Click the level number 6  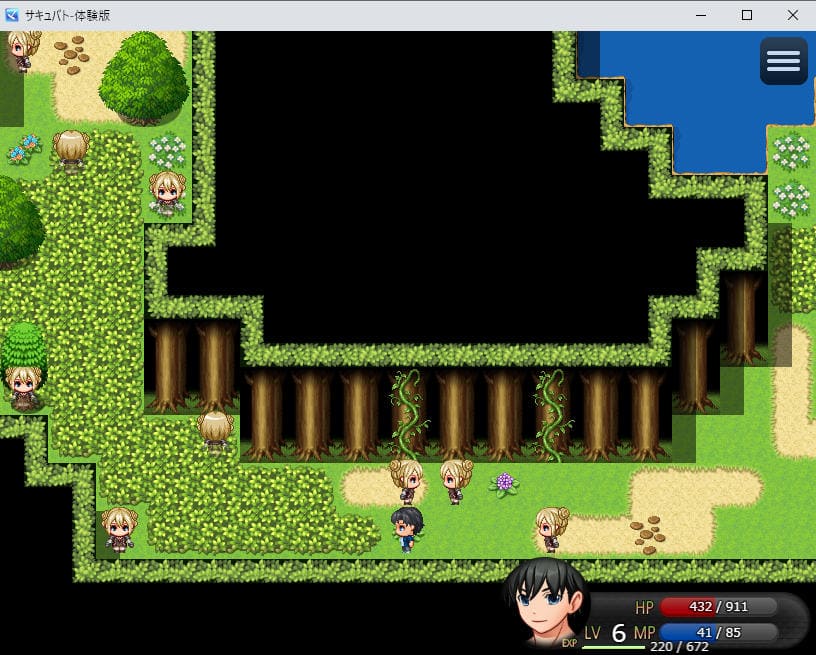pyautogui.click(x=618, y=633)
